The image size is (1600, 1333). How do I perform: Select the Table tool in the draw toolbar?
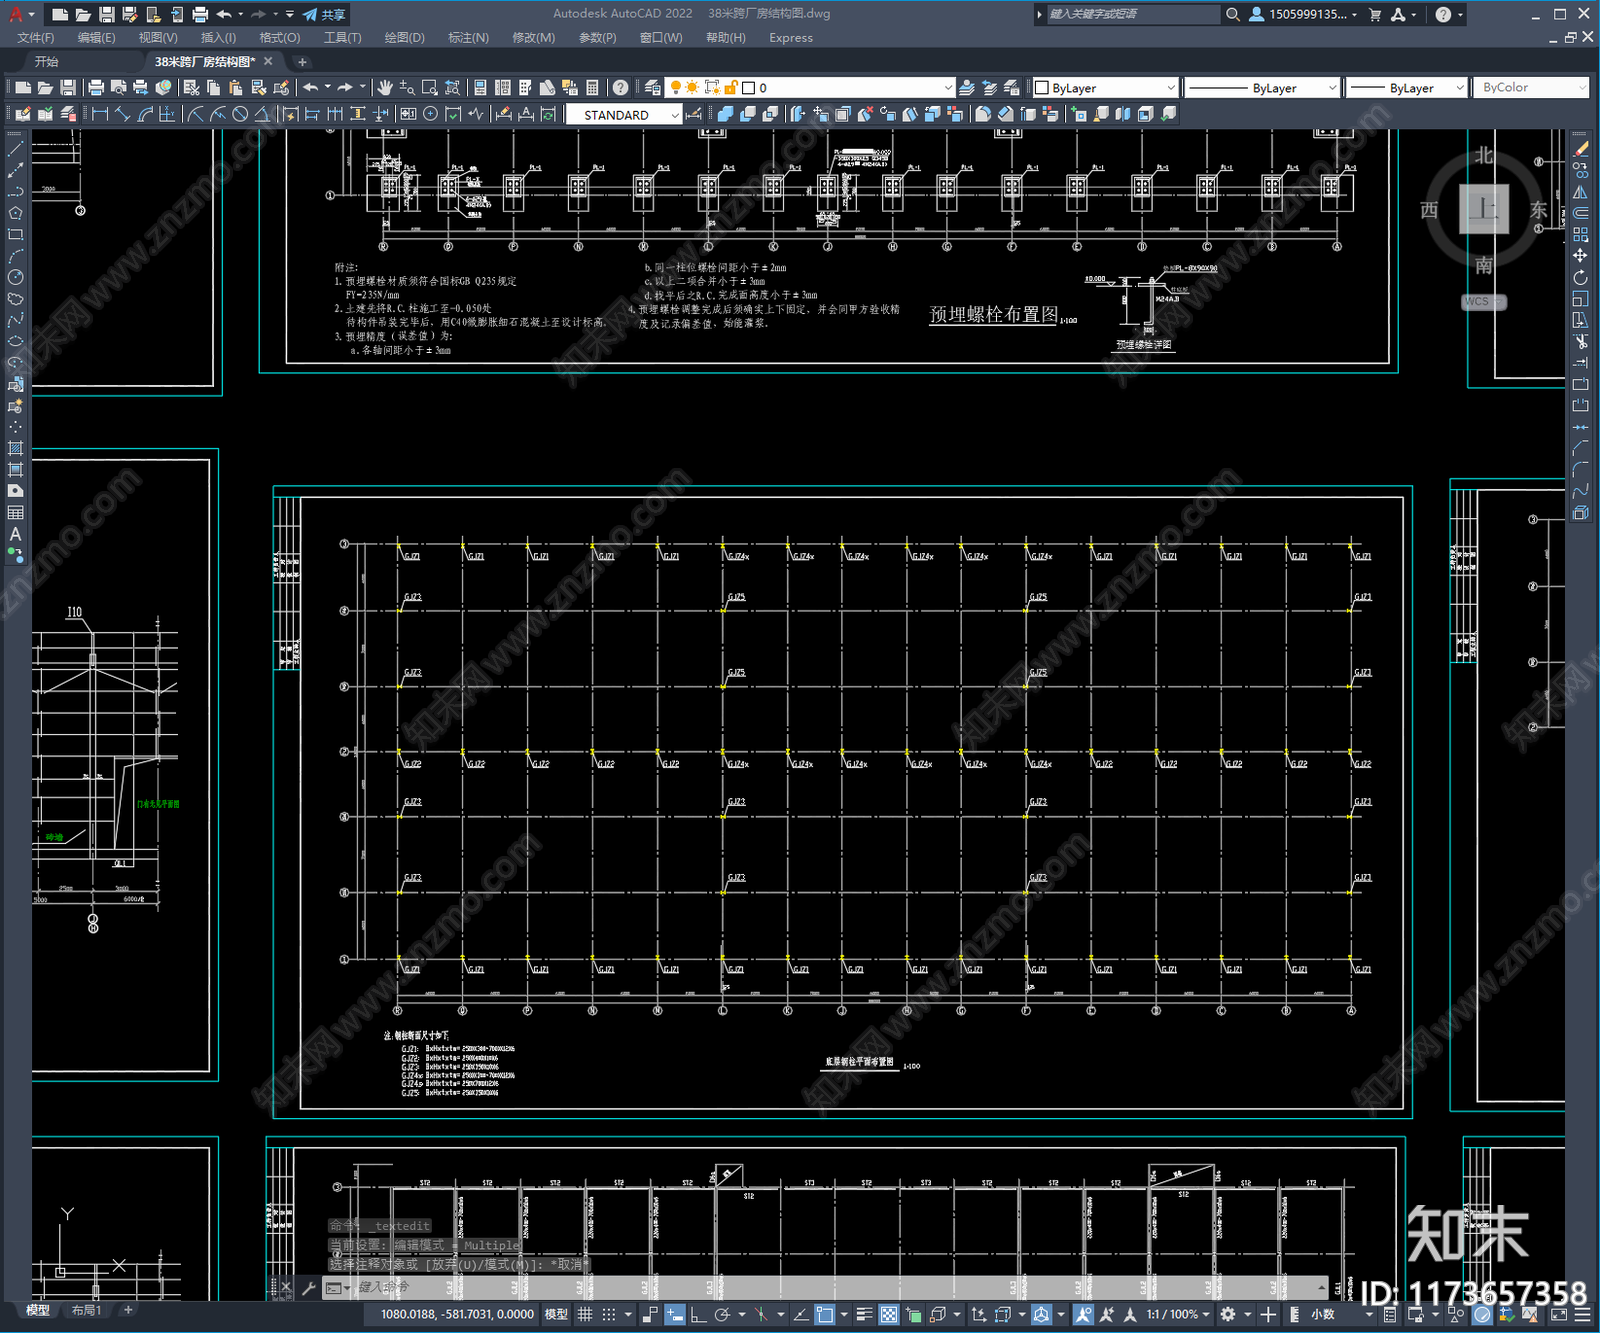pos(15,513)
